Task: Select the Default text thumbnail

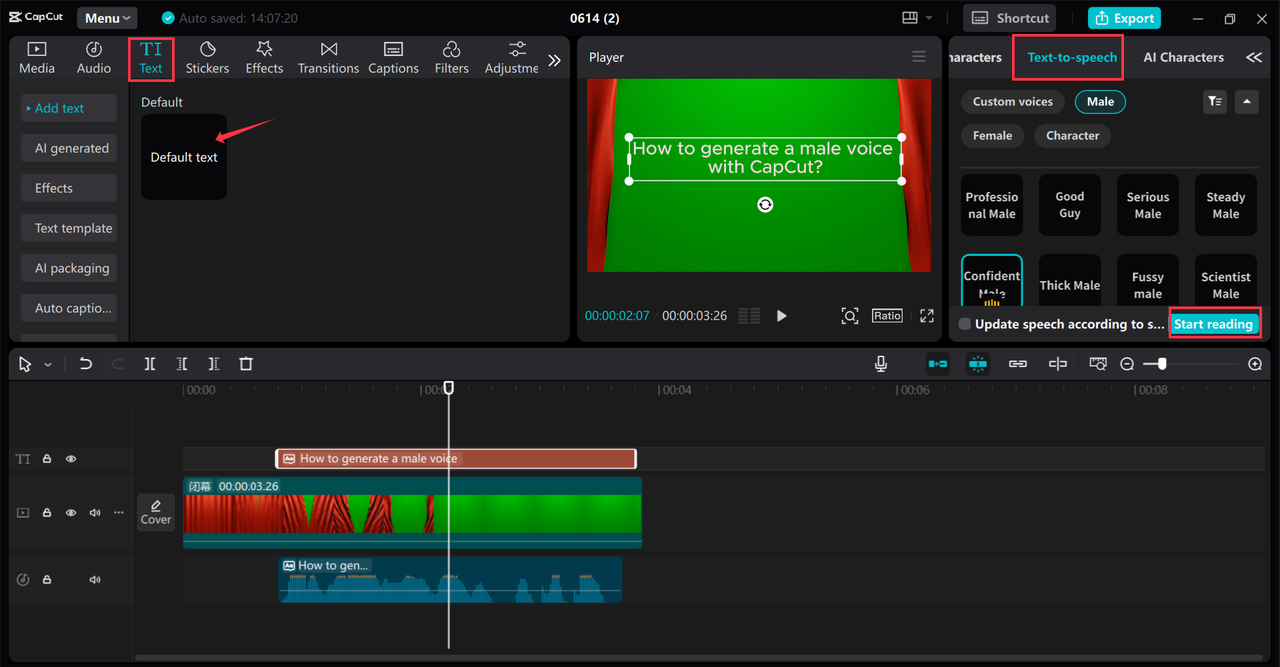Action: (x=184, y=157)
